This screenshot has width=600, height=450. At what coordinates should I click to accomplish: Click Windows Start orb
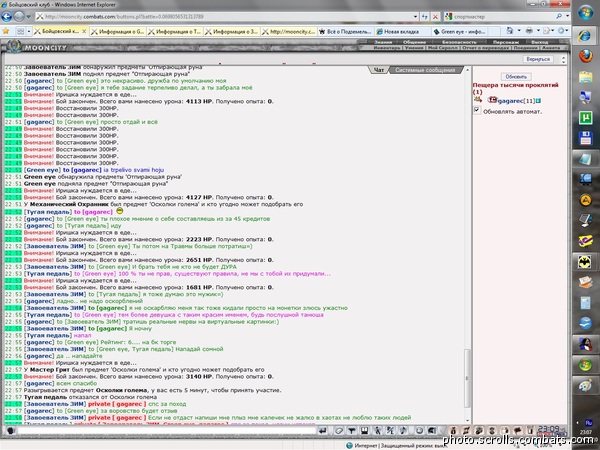coord(585,13)
